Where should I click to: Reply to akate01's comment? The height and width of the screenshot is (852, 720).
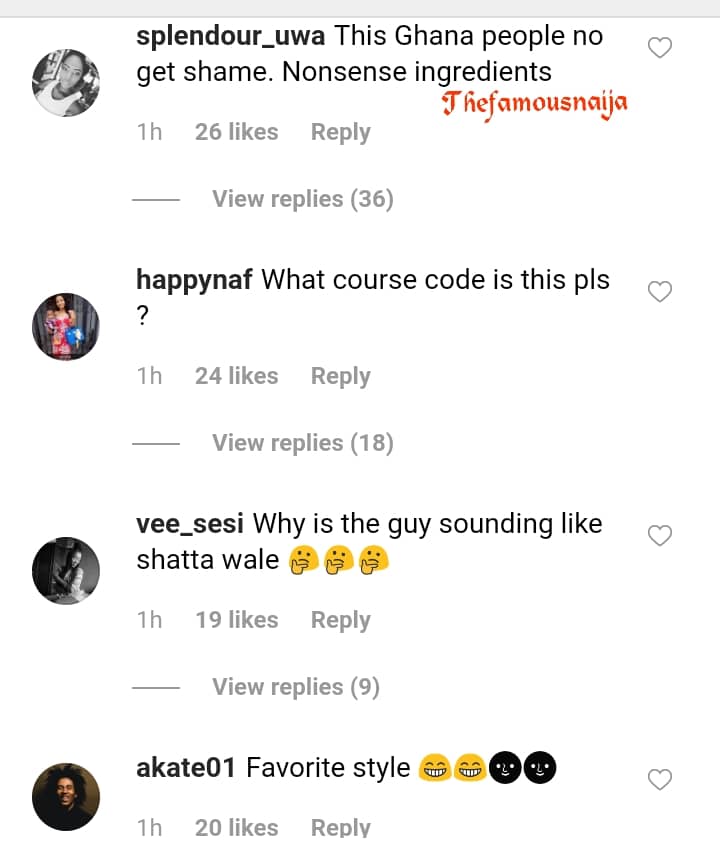tap(340, 827)
